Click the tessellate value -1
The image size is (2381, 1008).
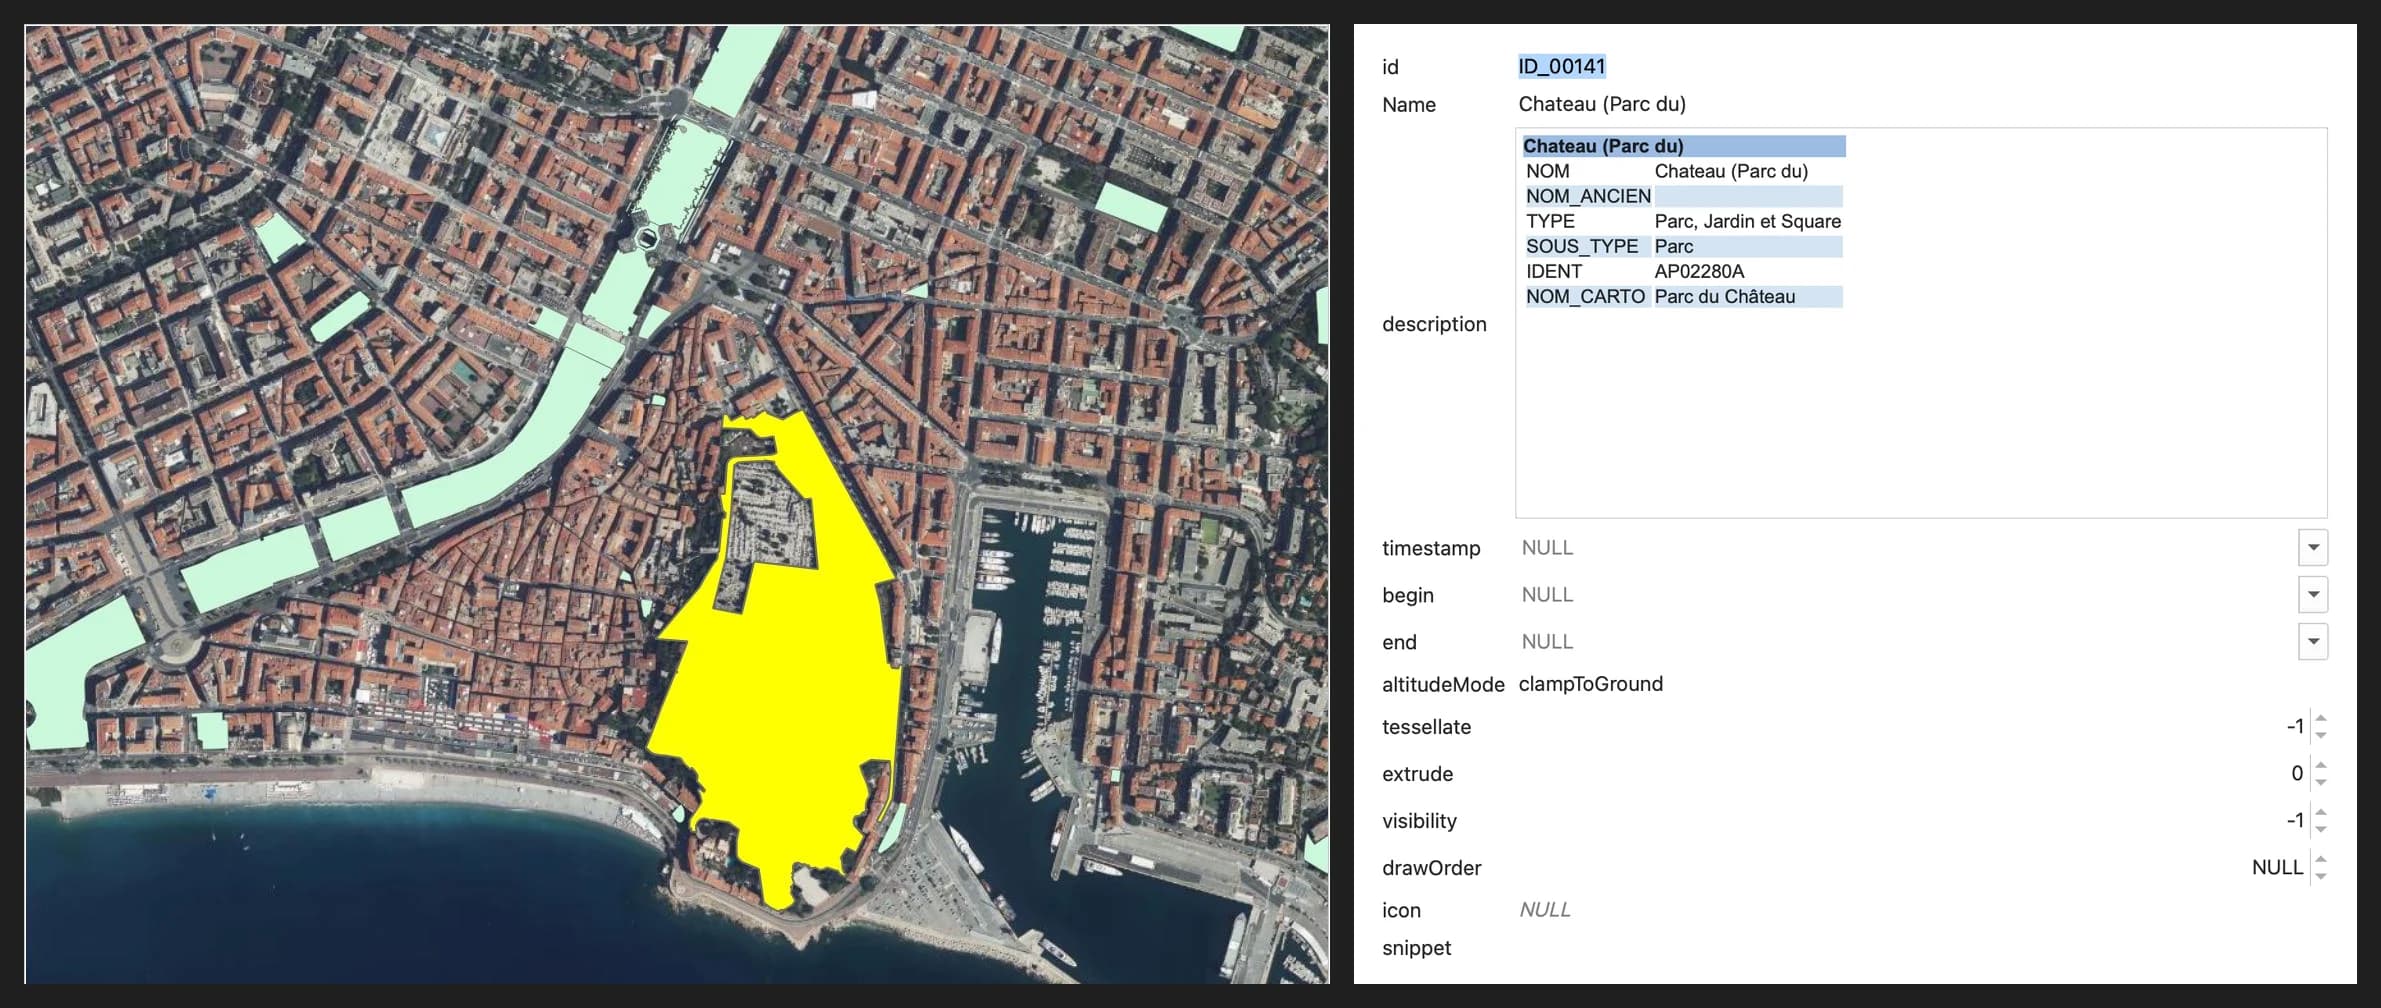(x=2294, y=727)
